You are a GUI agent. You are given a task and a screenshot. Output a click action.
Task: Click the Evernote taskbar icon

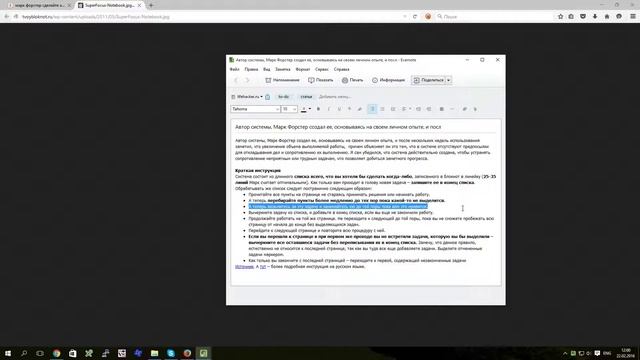click(203, 353)
